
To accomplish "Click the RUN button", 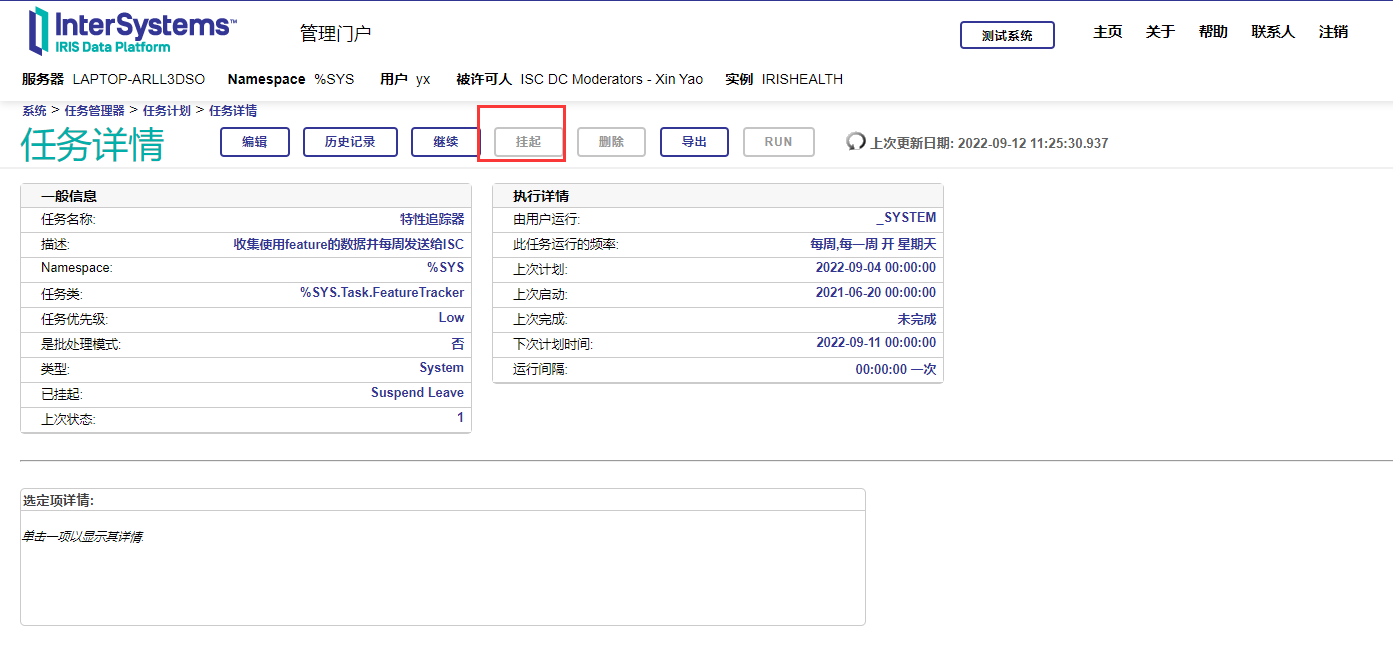I will [x=779, y=142].
